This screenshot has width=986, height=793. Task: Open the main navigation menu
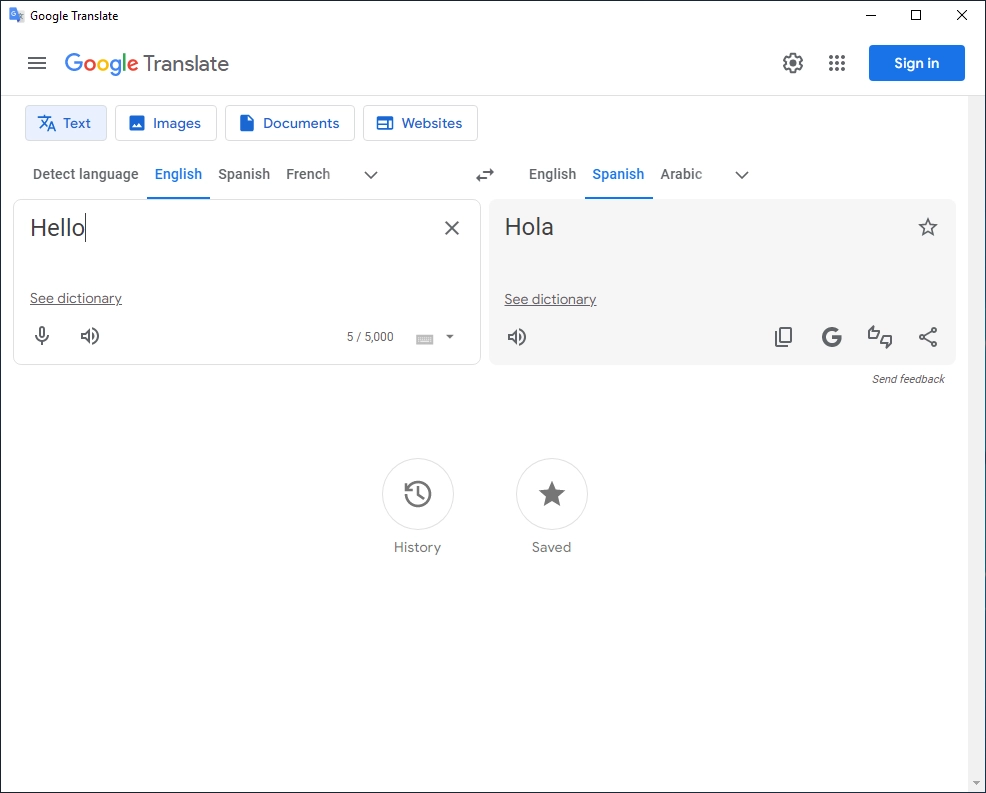[x=37, y=63]
